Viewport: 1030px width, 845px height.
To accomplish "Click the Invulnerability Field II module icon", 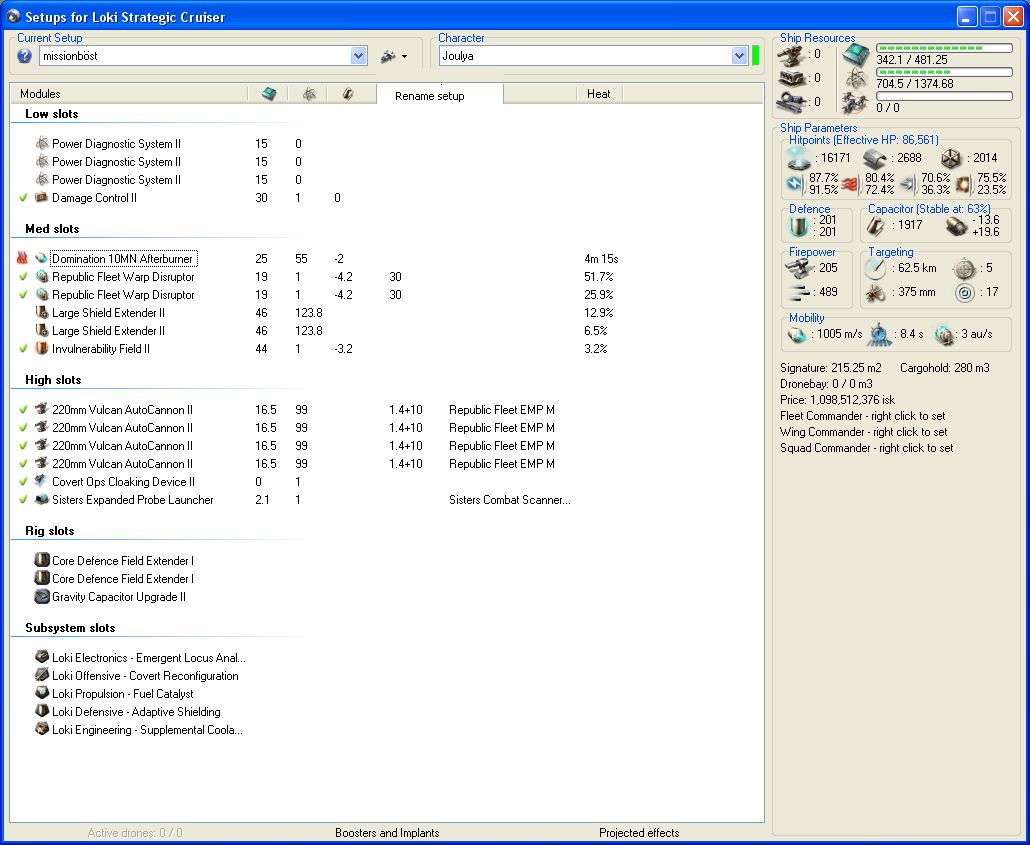I will pyautogui.click(x=42, y=348).
